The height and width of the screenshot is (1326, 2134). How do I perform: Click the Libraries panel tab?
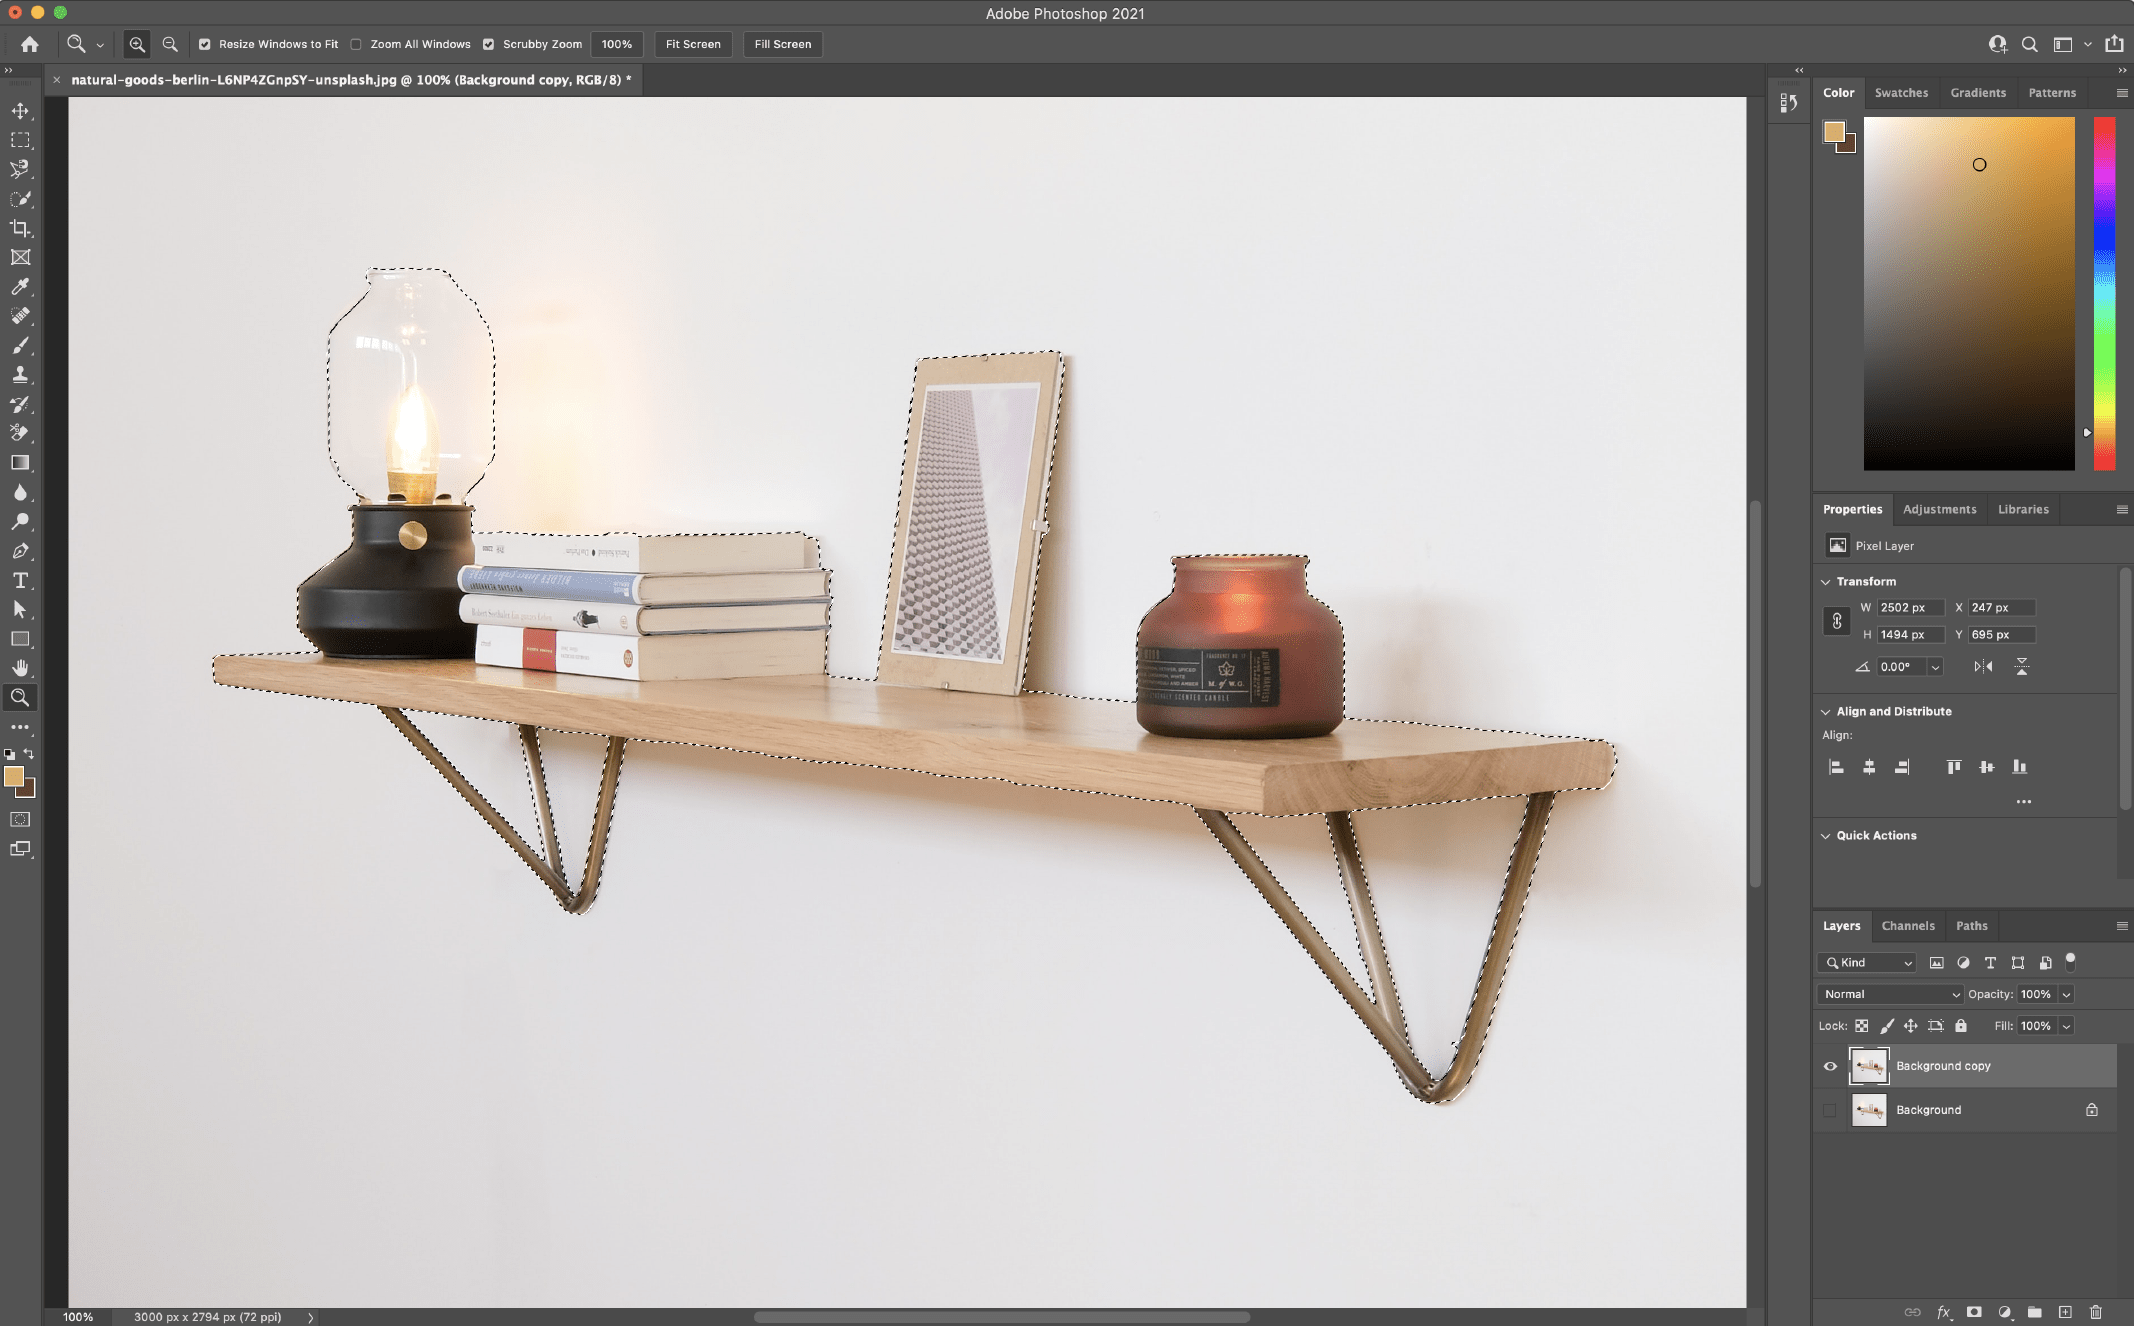click(2024, 507)
